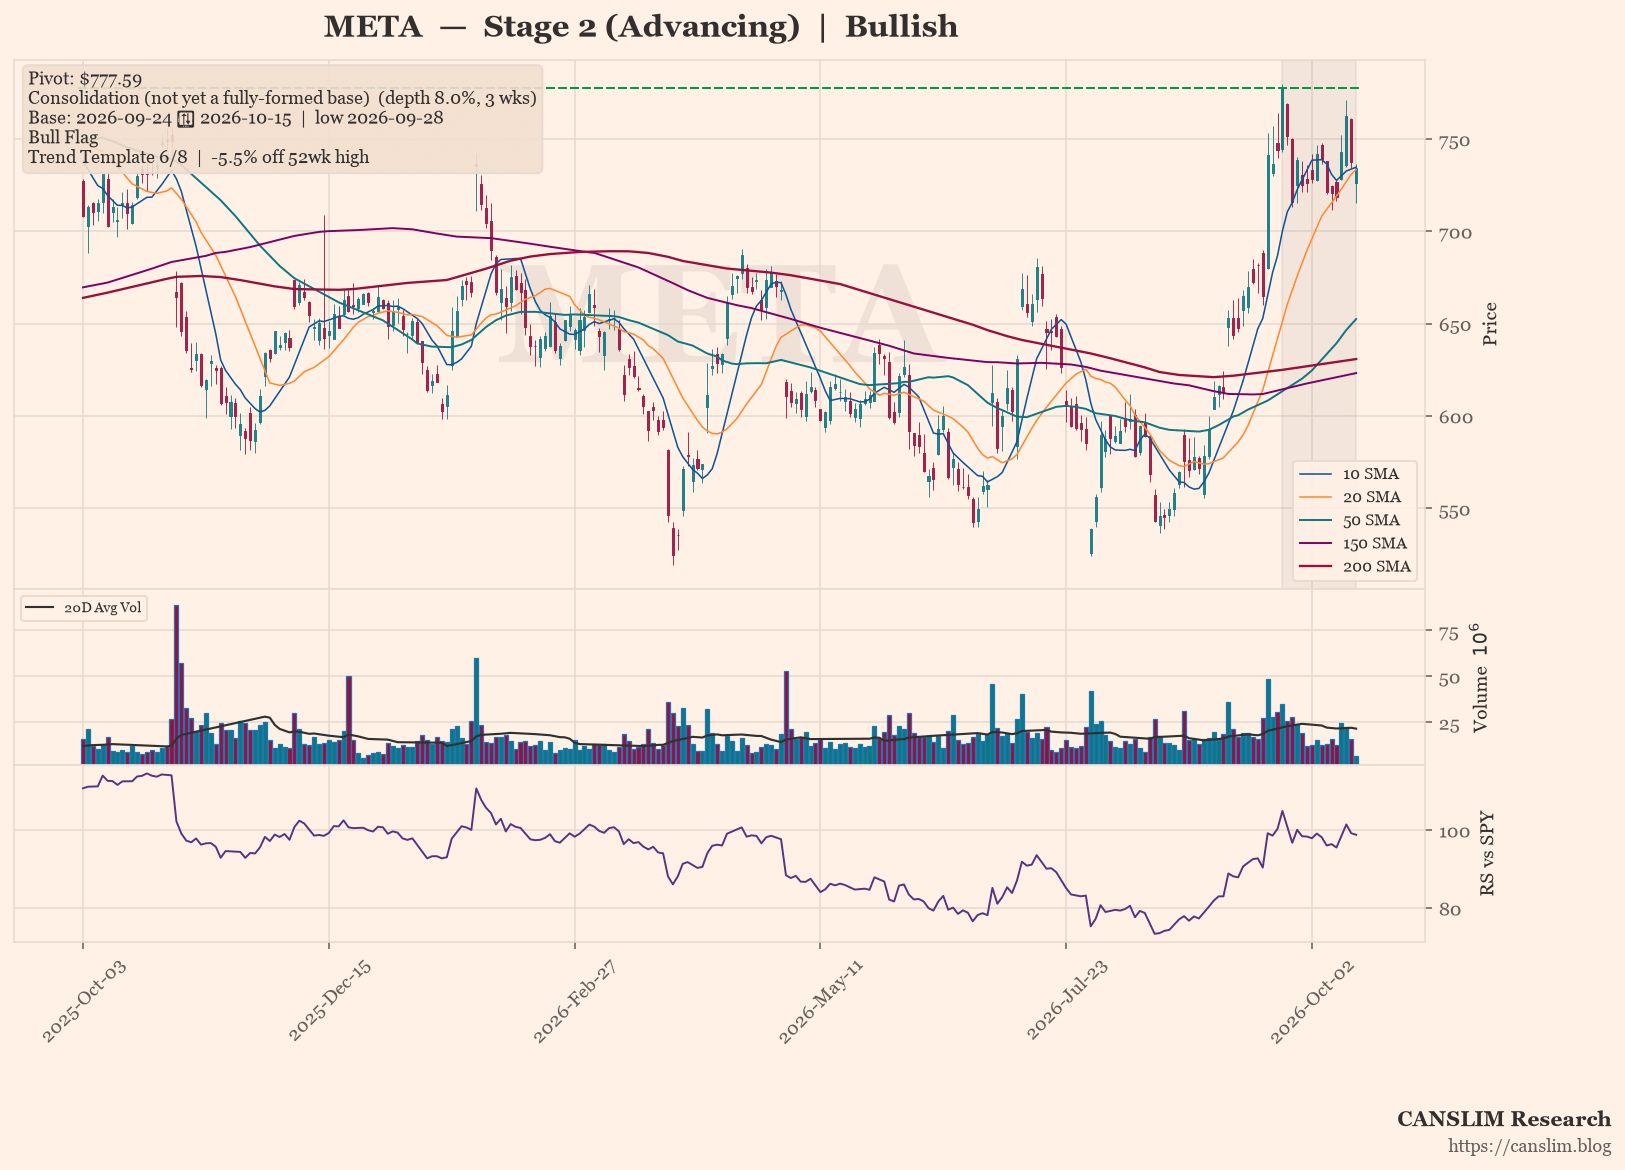Click the "20 SMA" legend entry
This screenshot has width=1625, height=1170.
(1353, 497)
